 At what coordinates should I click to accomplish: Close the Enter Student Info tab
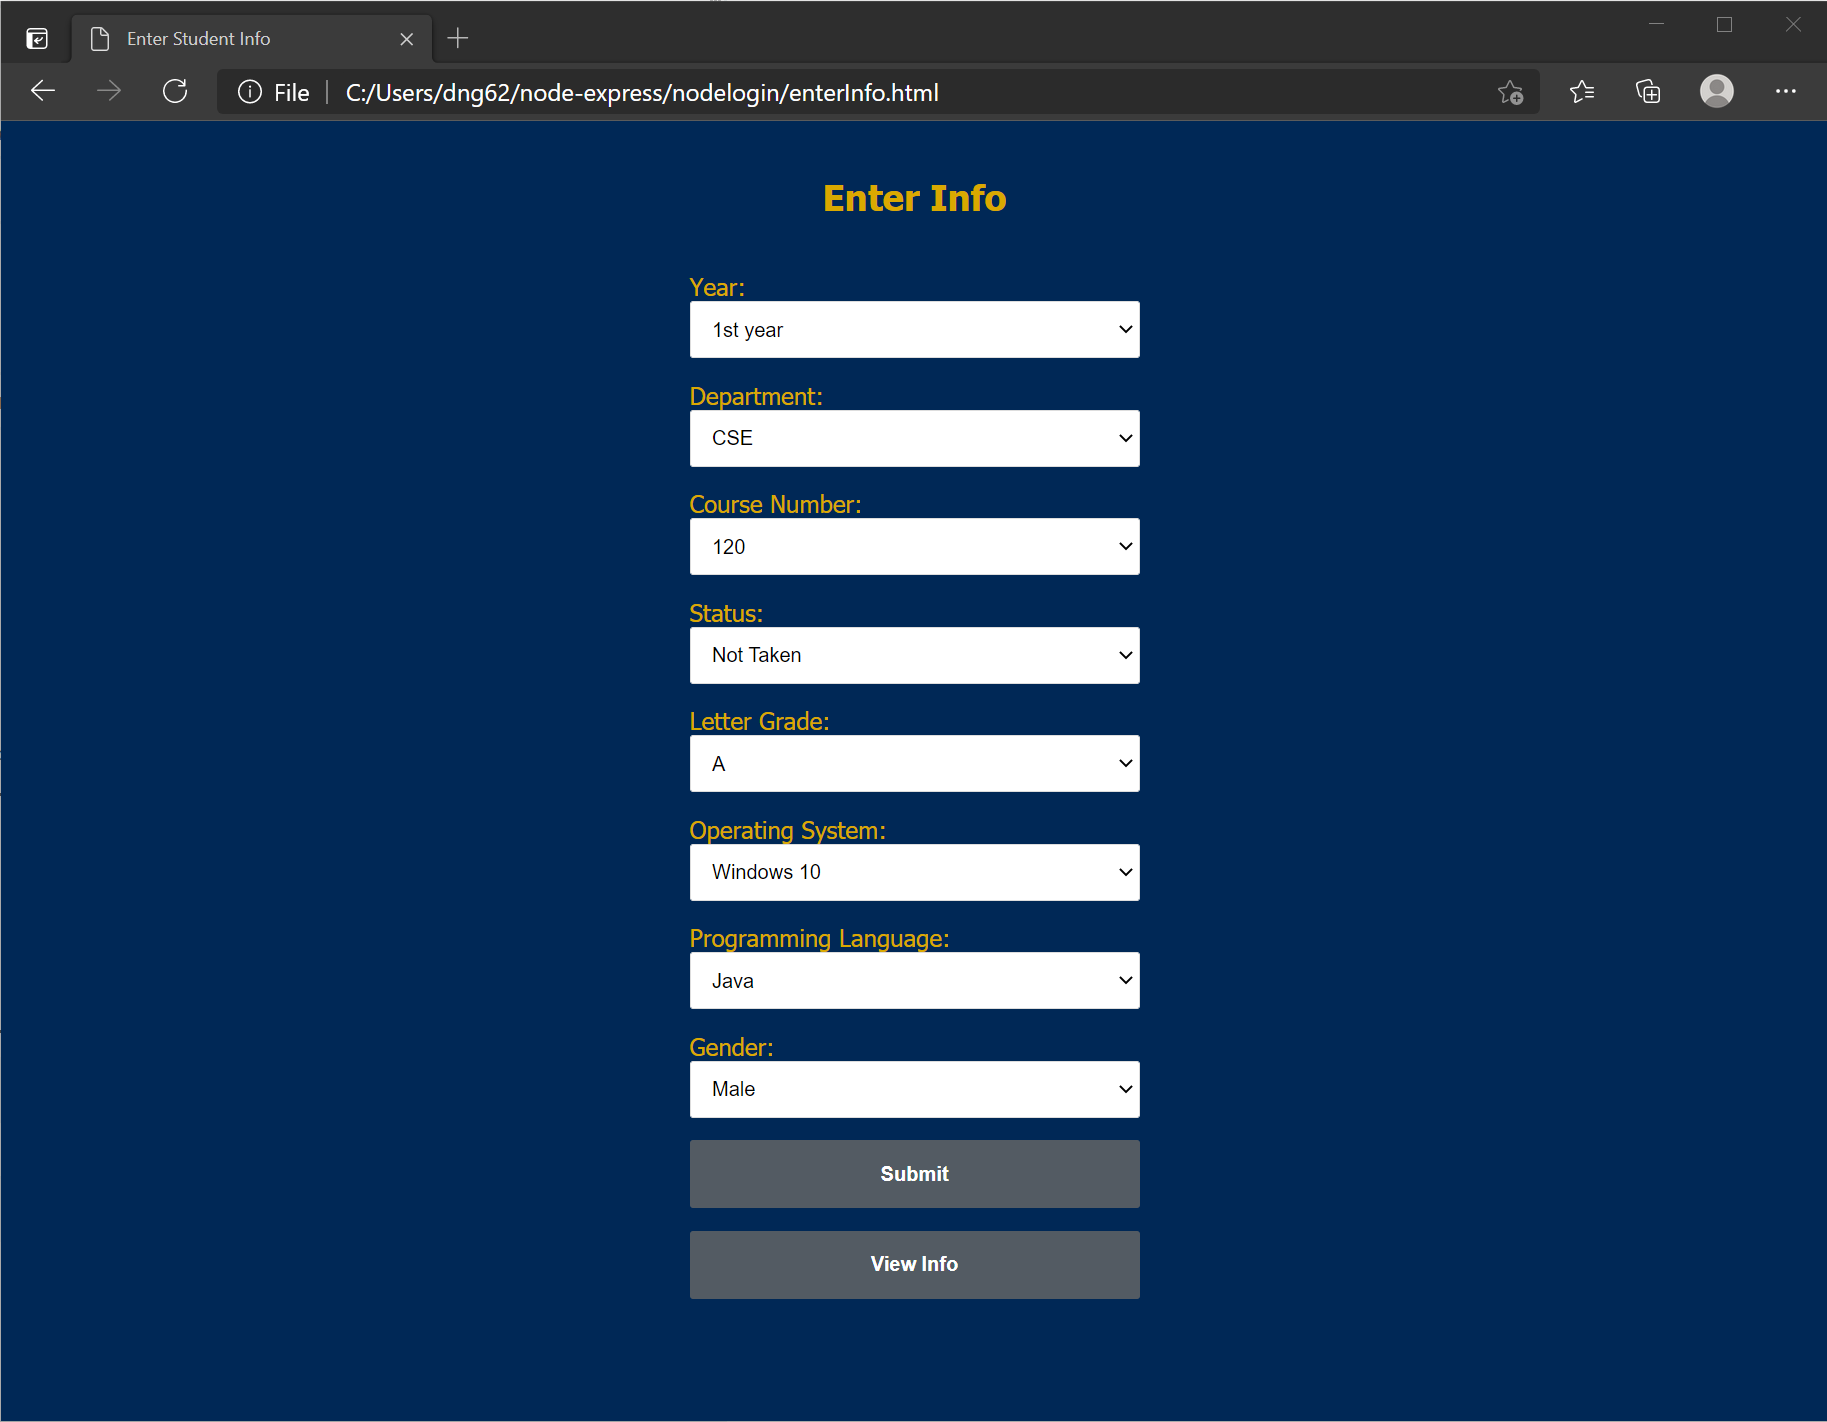tap(407, 38)
